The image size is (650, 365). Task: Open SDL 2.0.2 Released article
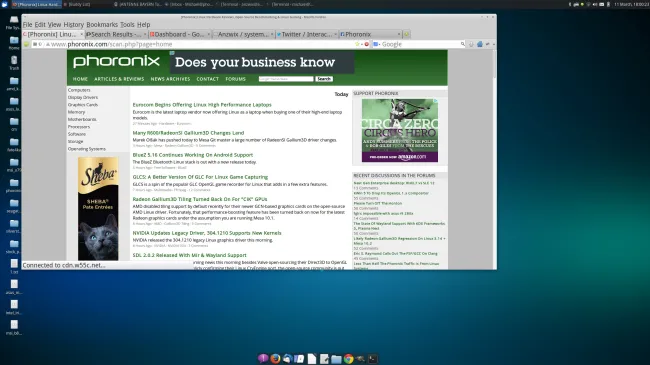tap(189, 256)
